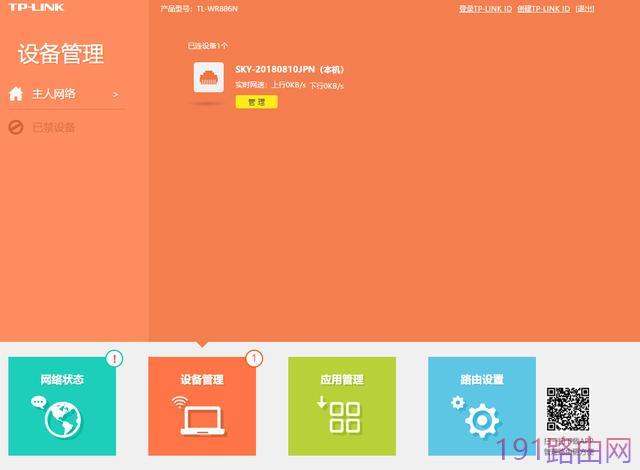Select device name SKY-20180810JPN
The width and height of the screenshot is (640, 470).
[x=275, y=69]
